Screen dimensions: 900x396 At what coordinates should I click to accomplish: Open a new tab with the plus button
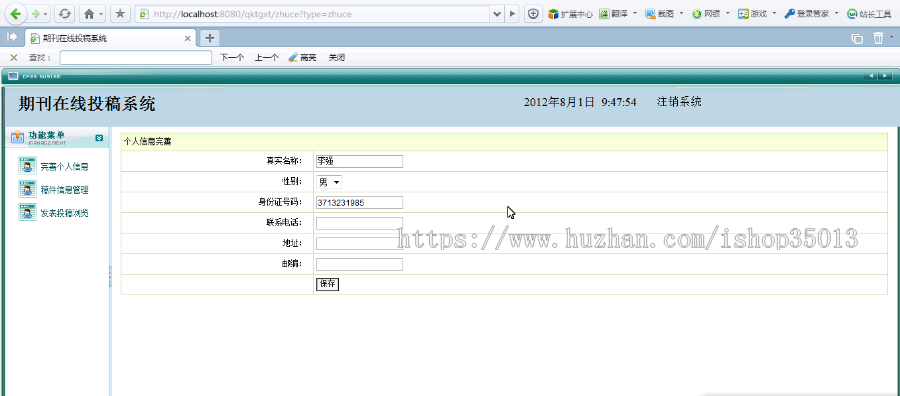pyautogui.click(x=210, y=38)
